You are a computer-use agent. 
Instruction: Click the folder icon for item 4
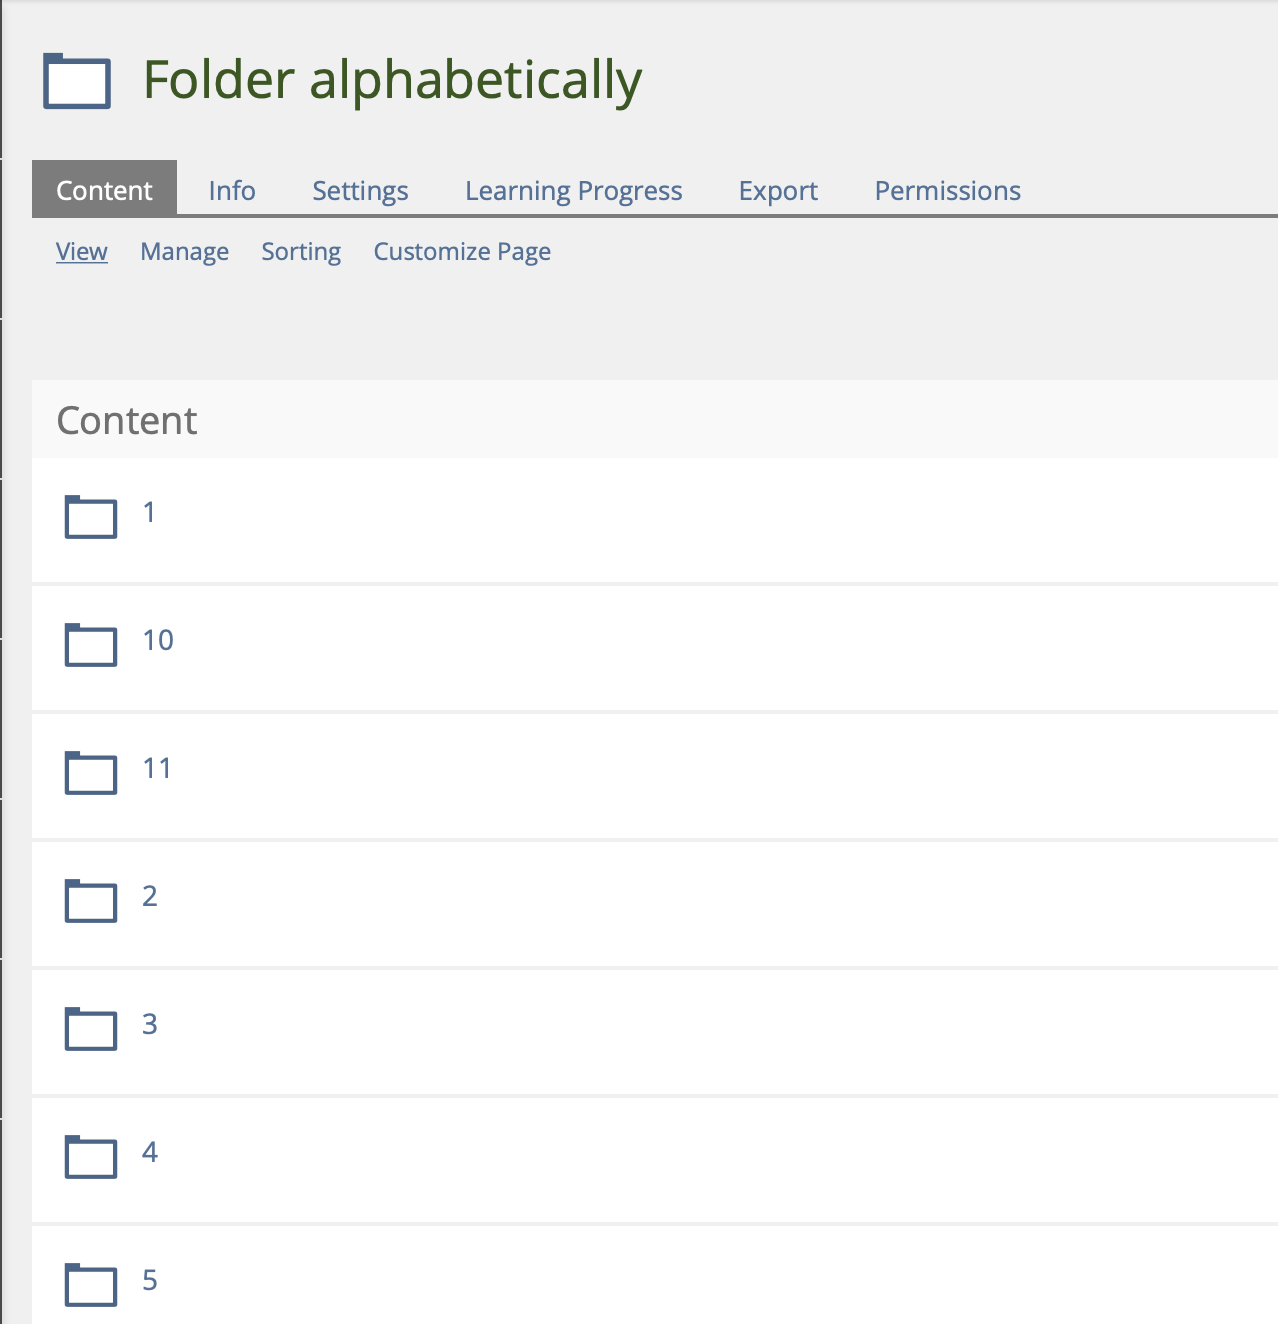[91, 1156]
